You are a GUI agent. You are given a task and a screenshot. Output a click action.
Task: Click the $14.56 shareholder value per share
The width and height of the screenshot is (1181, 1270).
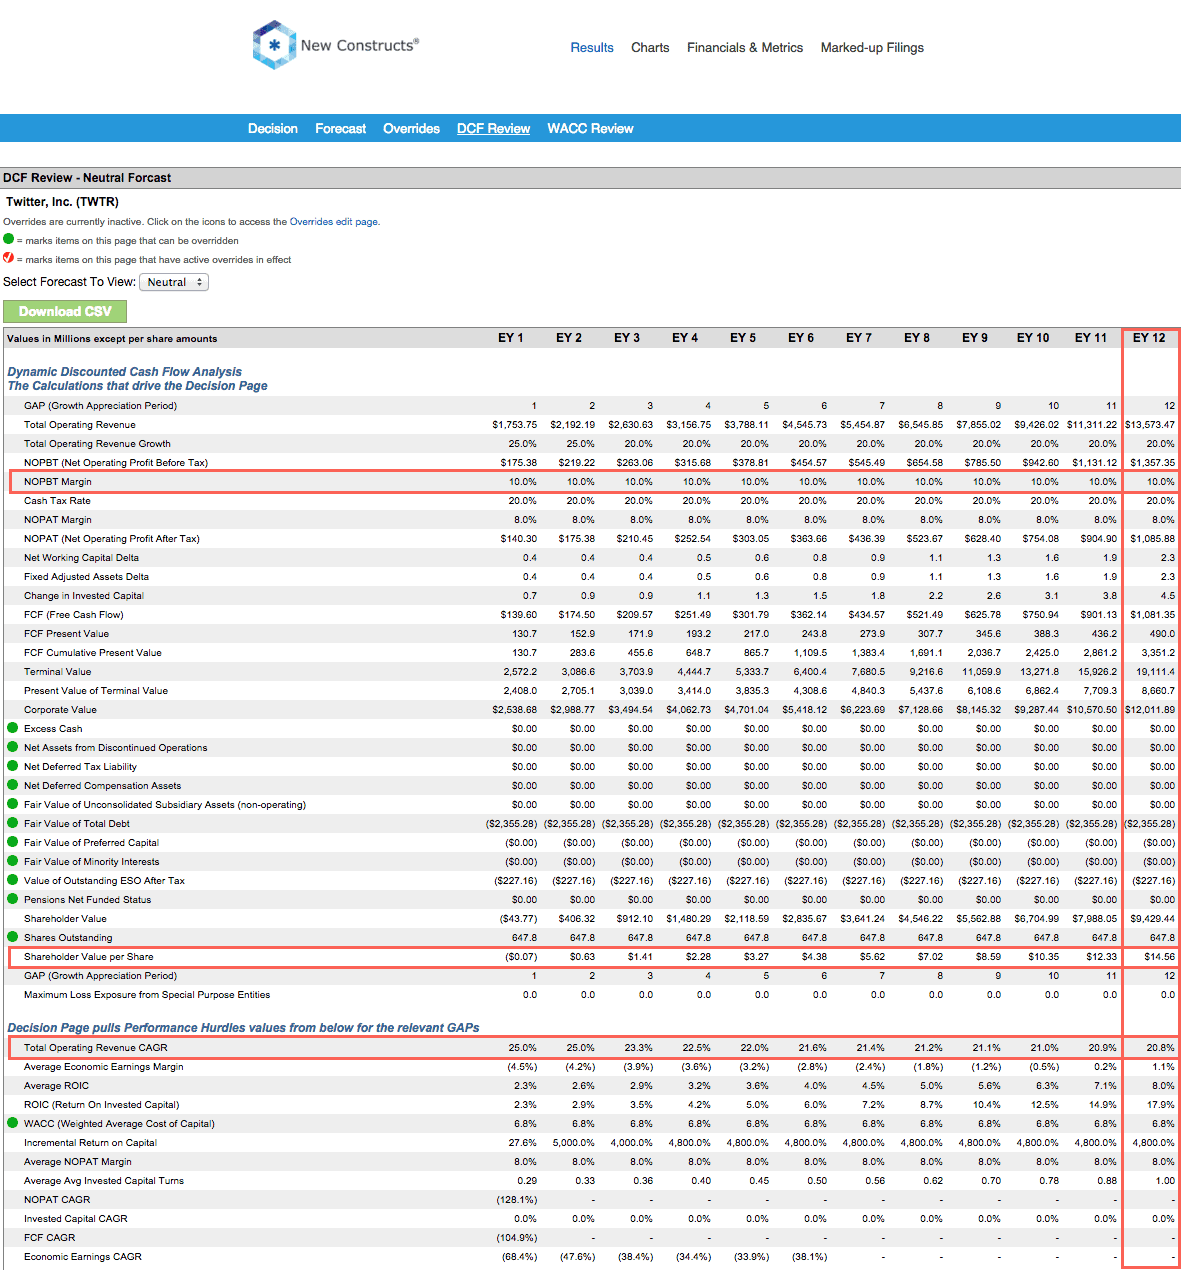click(x=1160, y=957)
